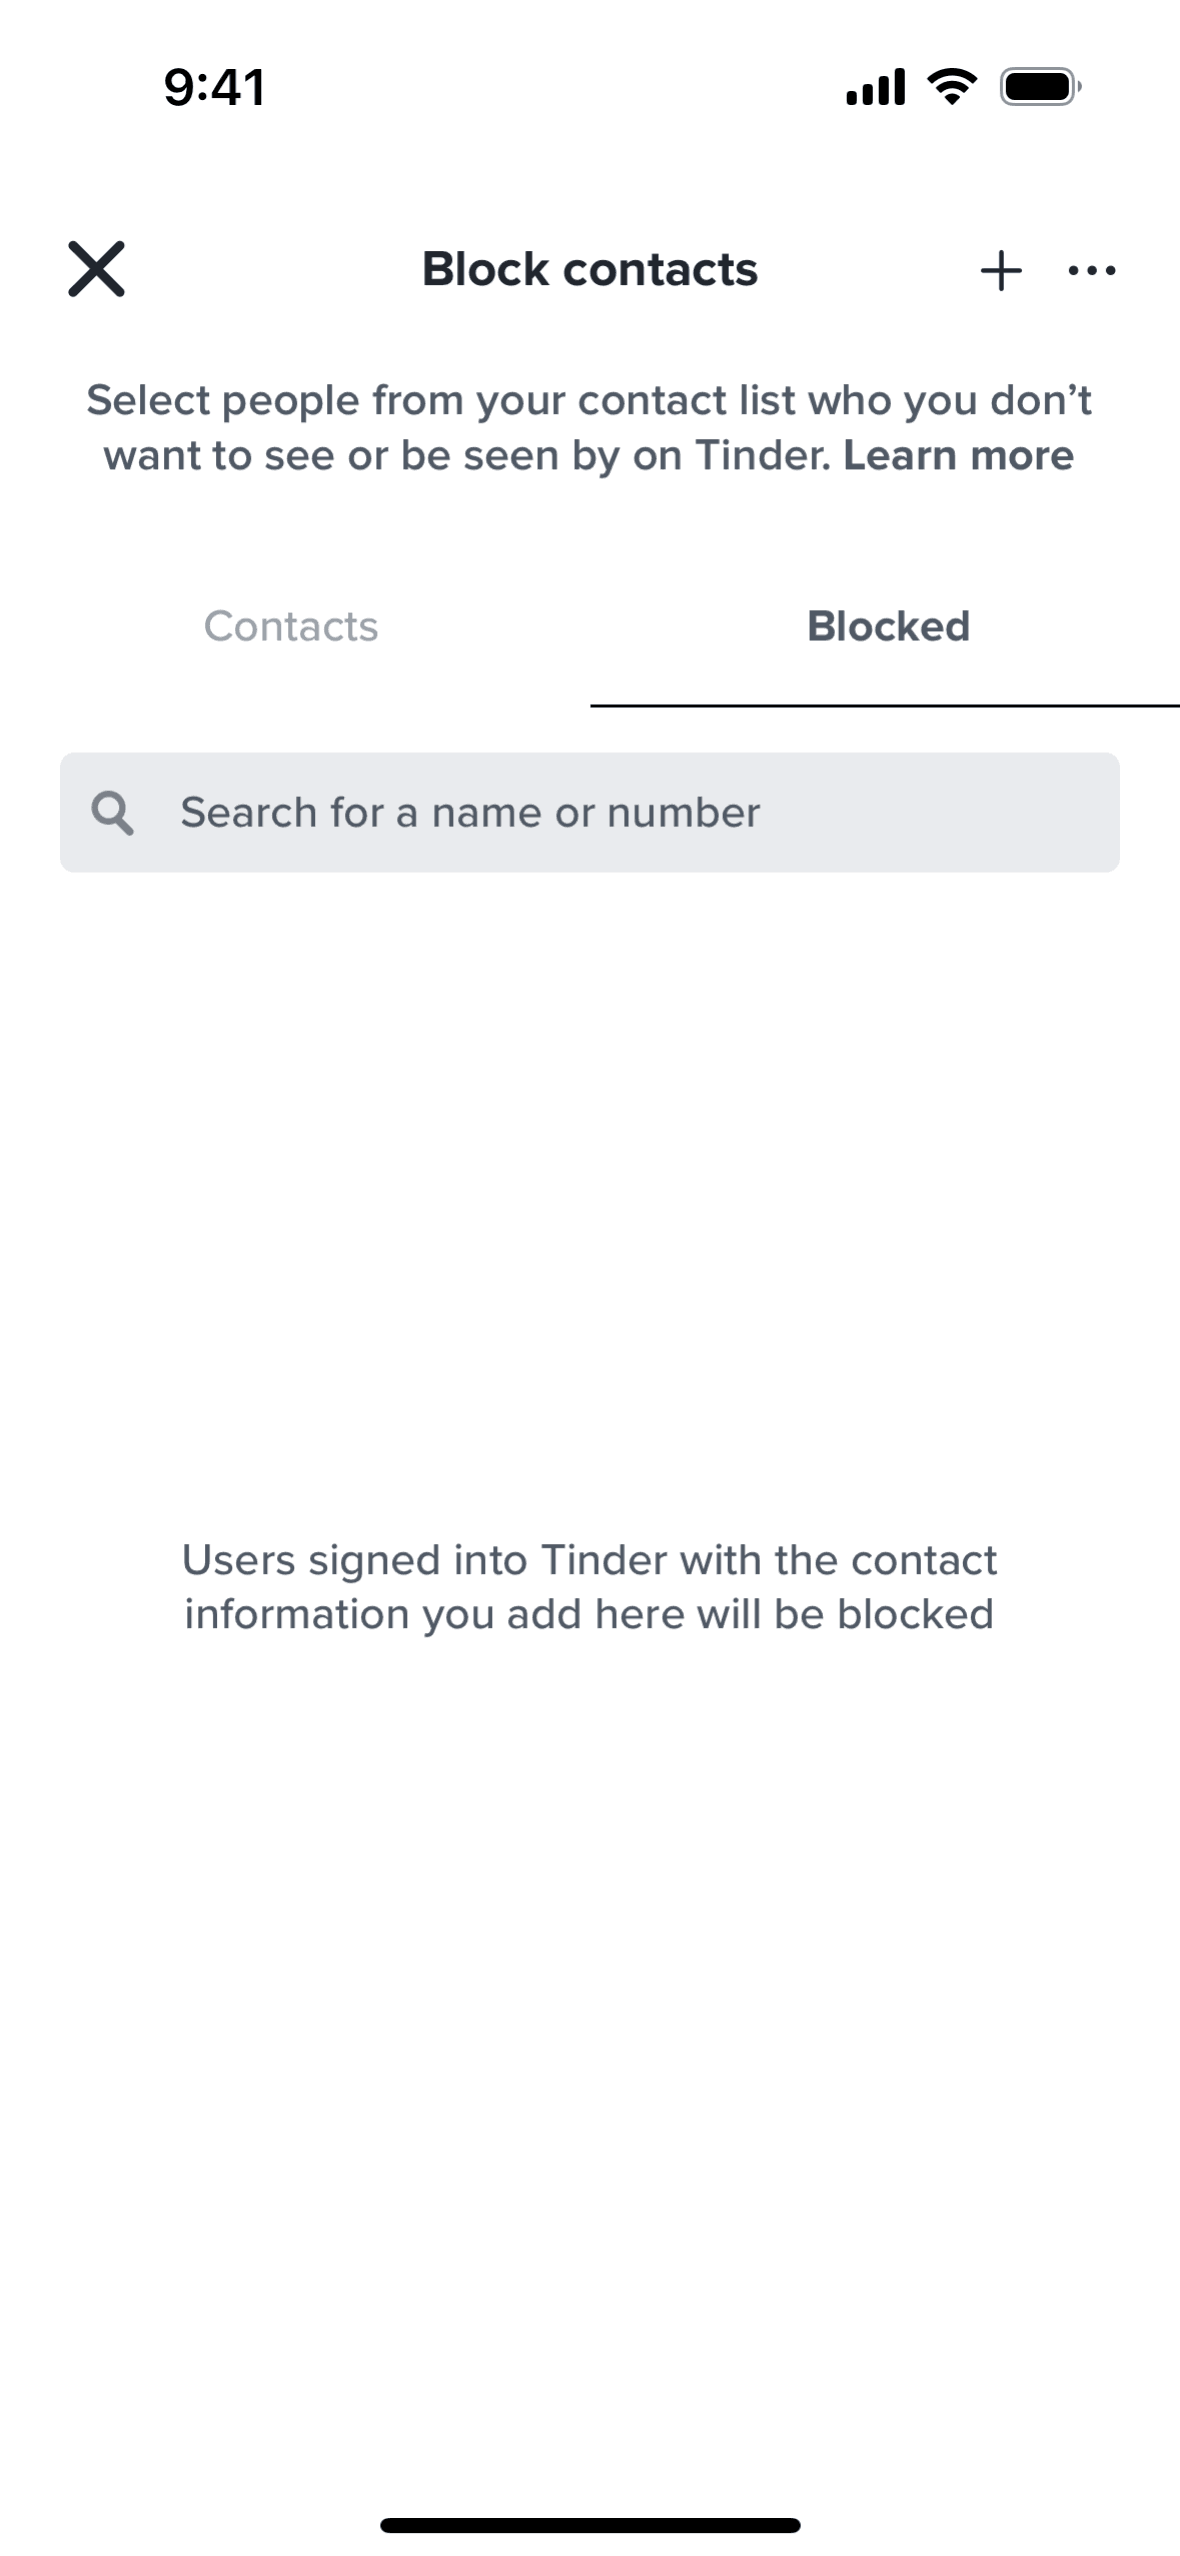Open the Learn more link
This screenshot has width=1180, height=2556.
point(958,456)
